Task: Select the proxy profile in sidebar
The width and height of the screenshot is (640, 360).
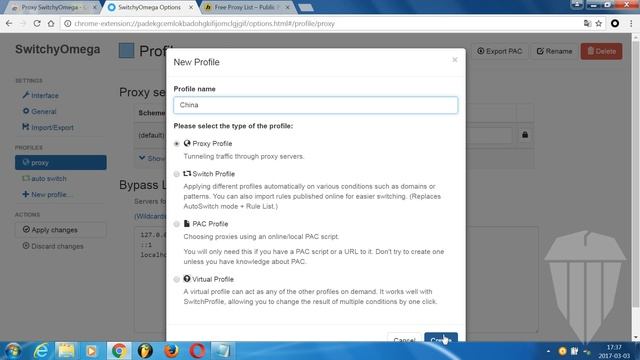Action: [61, 162]
